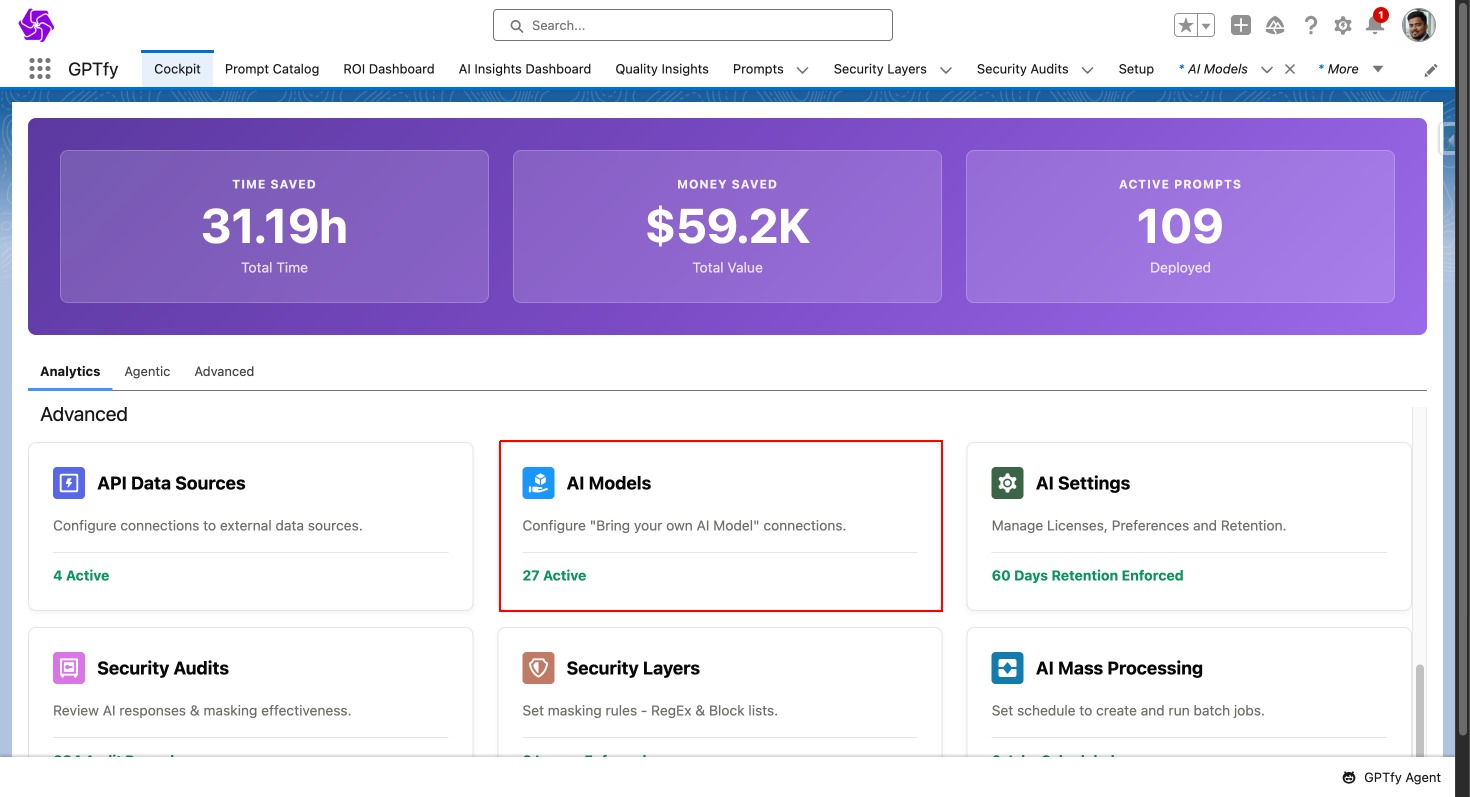Open the Favorites list dropdown arrow
The image size is (1470, 797).
[1206, 26]
